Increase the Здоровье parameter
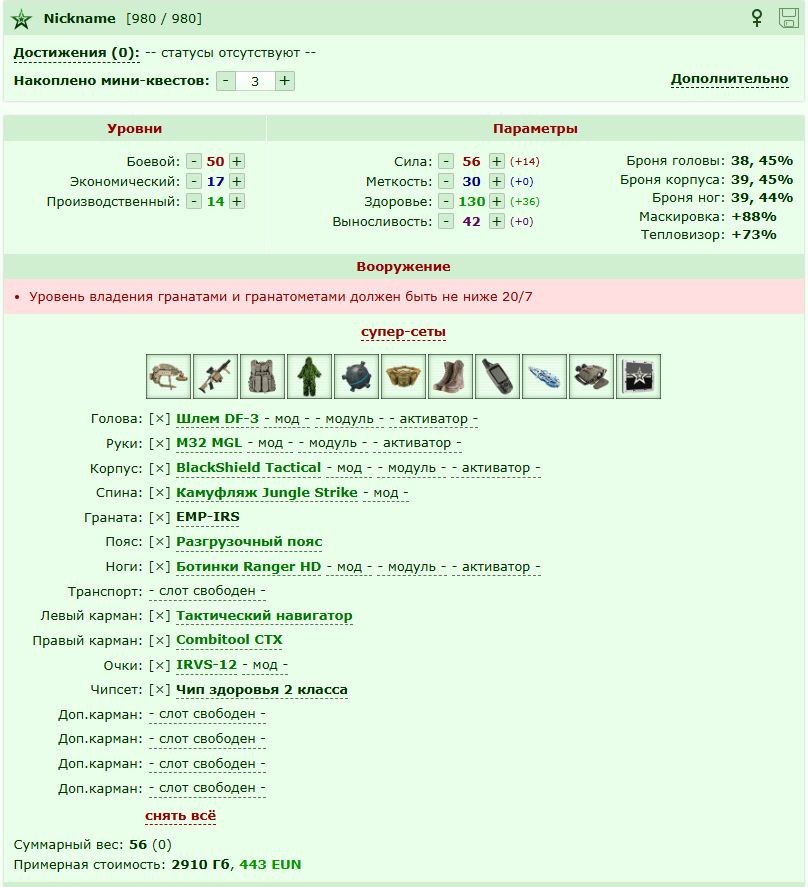Screen dimensions: 808x887 [496, 201]
